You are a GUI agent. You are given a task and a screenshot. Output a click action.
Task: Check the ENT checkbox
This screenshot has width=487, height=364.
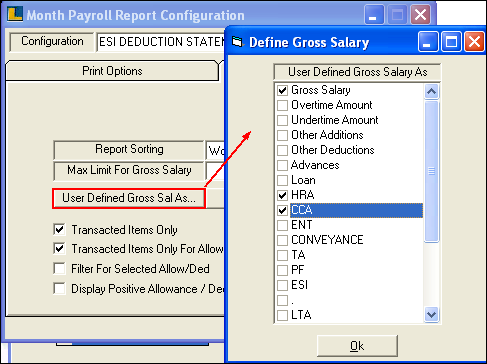click(282, 225)
